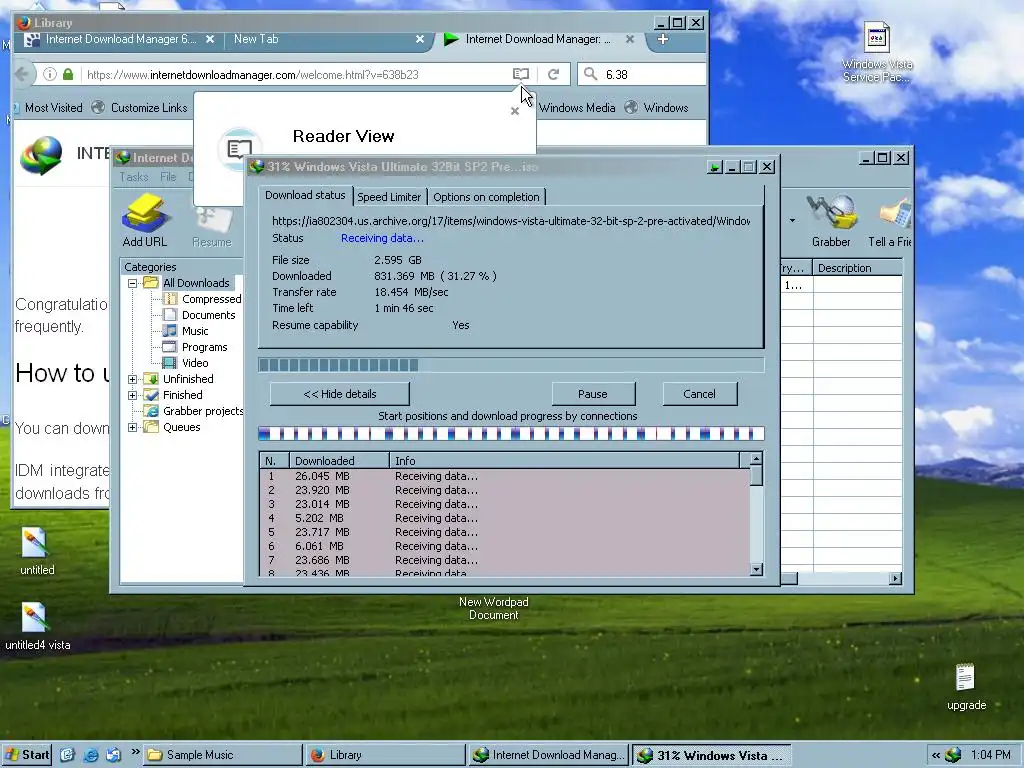Image resolution: width=1024 pixels, height=768 pixels.
Task: Open the Windows Media bookmark
Action: [577, 108]
